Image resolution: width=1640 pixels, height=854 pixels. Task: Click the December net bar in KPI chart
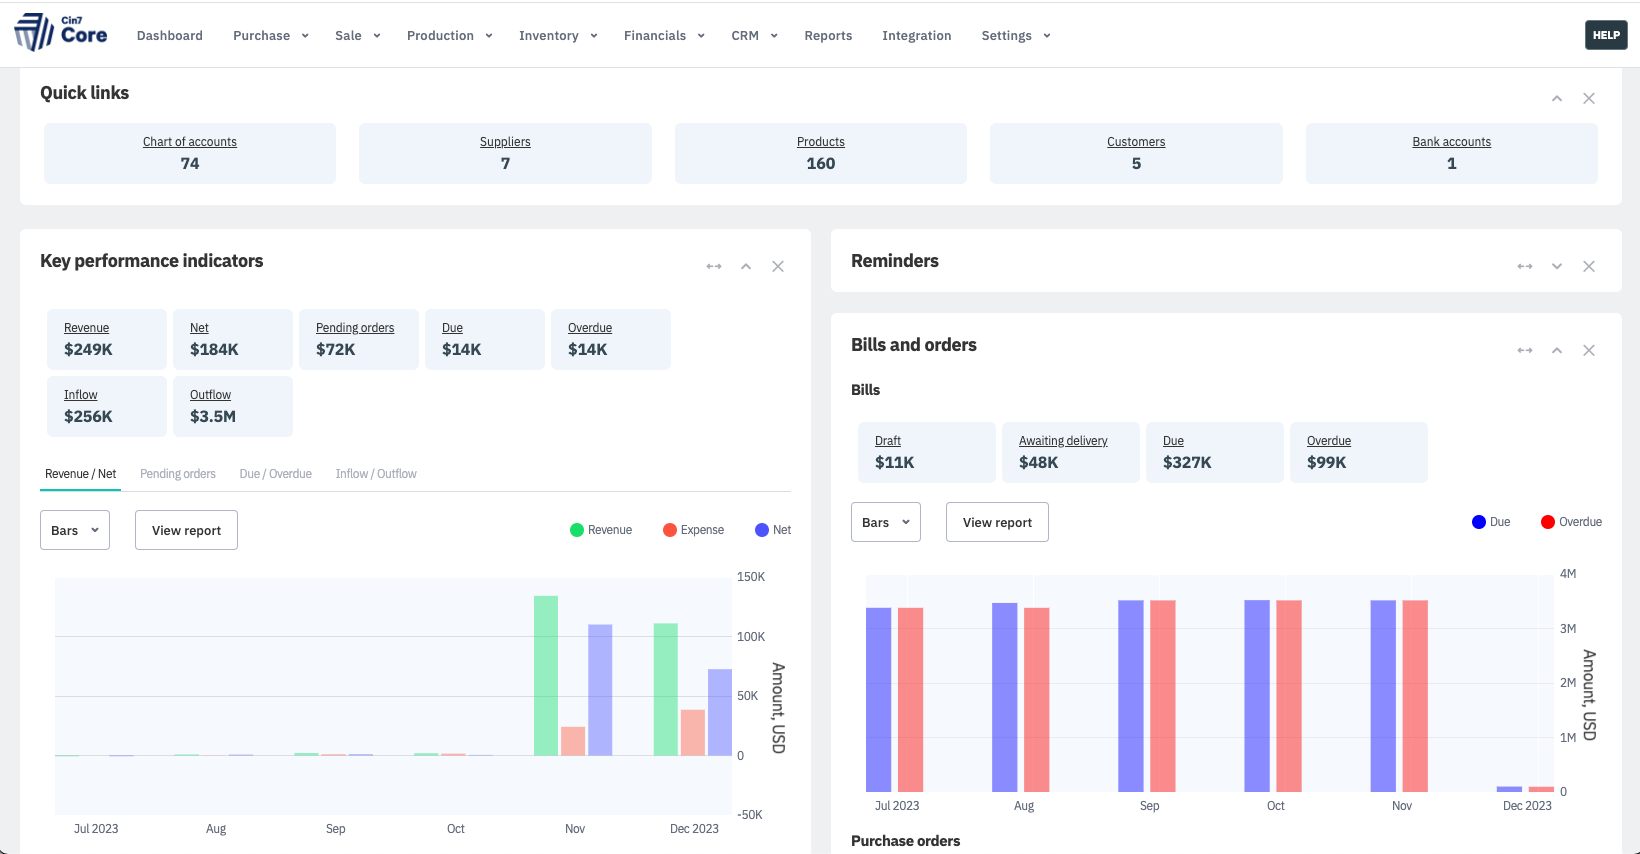click(720, 712)
